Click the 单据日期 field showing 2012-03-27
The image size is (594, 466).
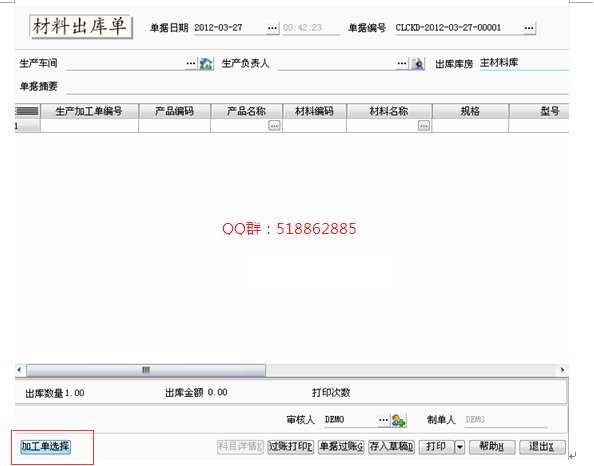pyautogui.click(x=230, y=28)
